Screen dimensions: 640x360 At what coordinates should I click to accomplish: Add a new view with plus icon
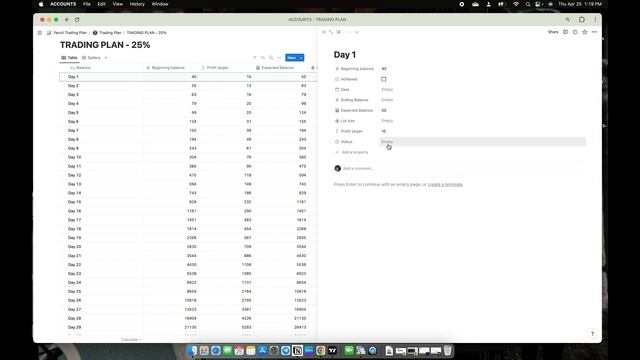[106, 58]
